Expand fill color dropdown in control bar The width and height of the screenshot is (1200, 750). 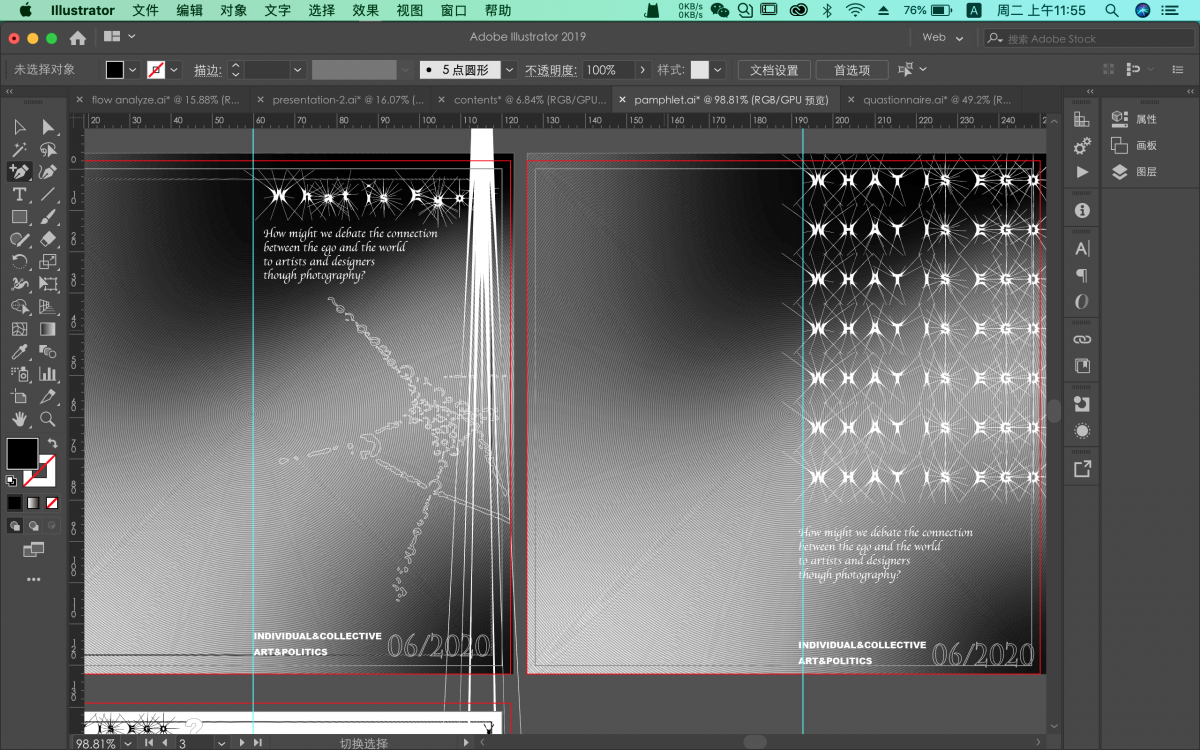point(132,70)
